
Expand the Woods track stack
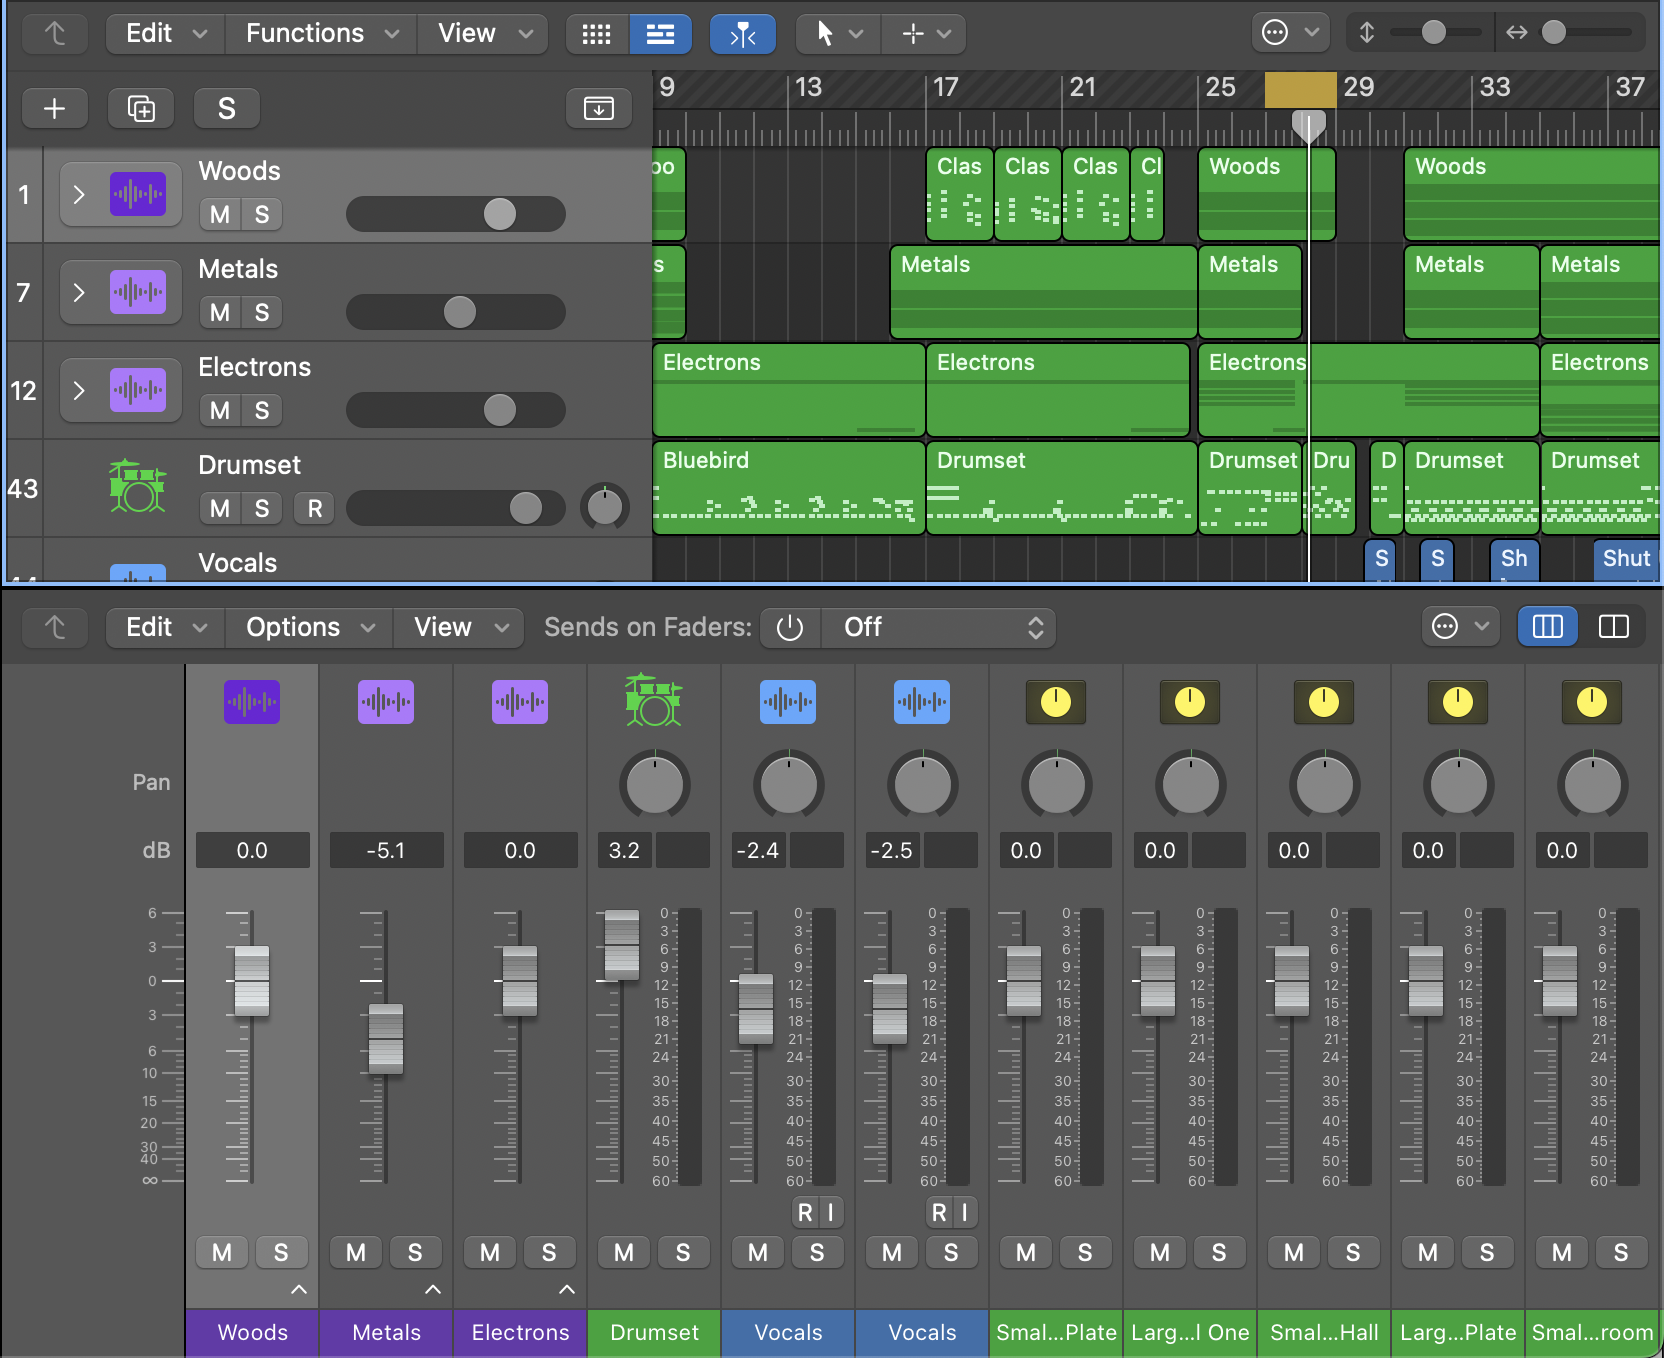tap(79, 194)
